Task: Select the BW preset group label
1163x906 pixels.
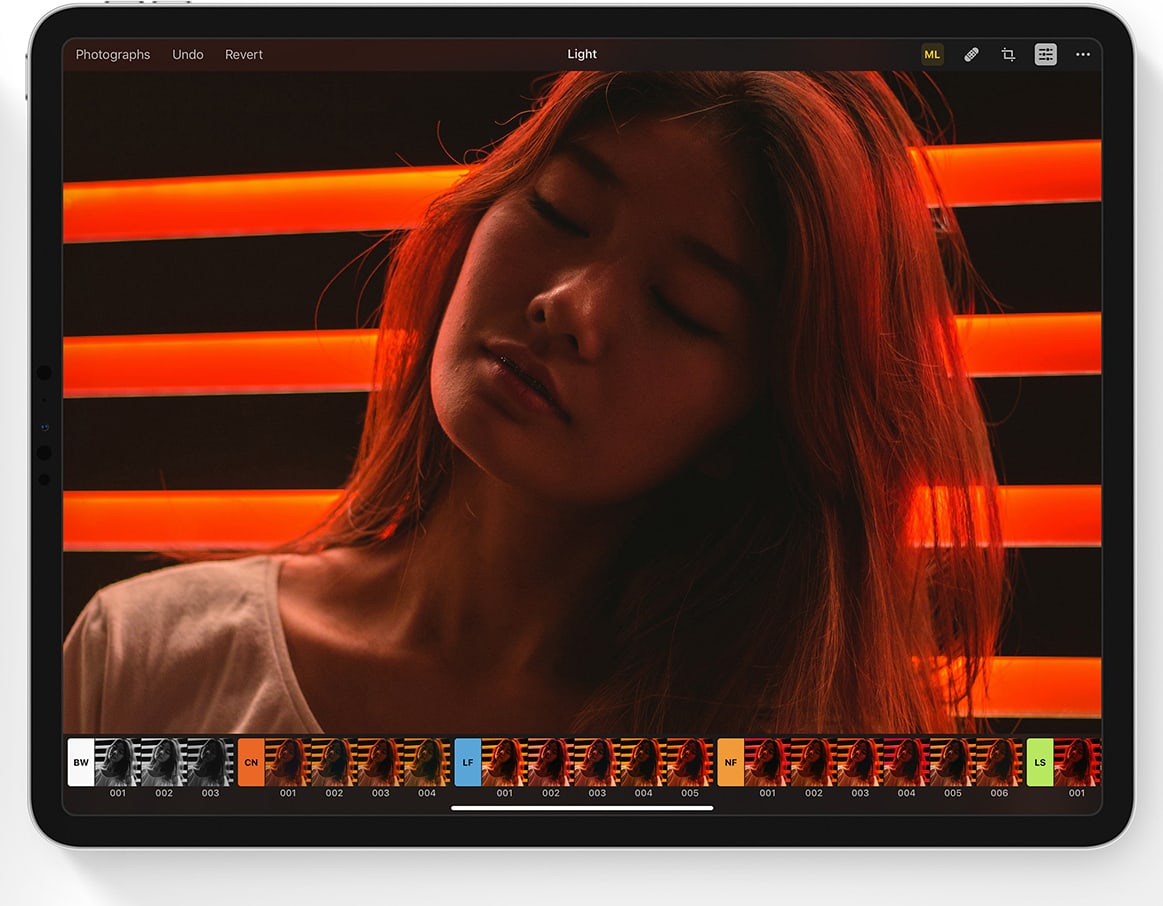Action: [81, 762]
